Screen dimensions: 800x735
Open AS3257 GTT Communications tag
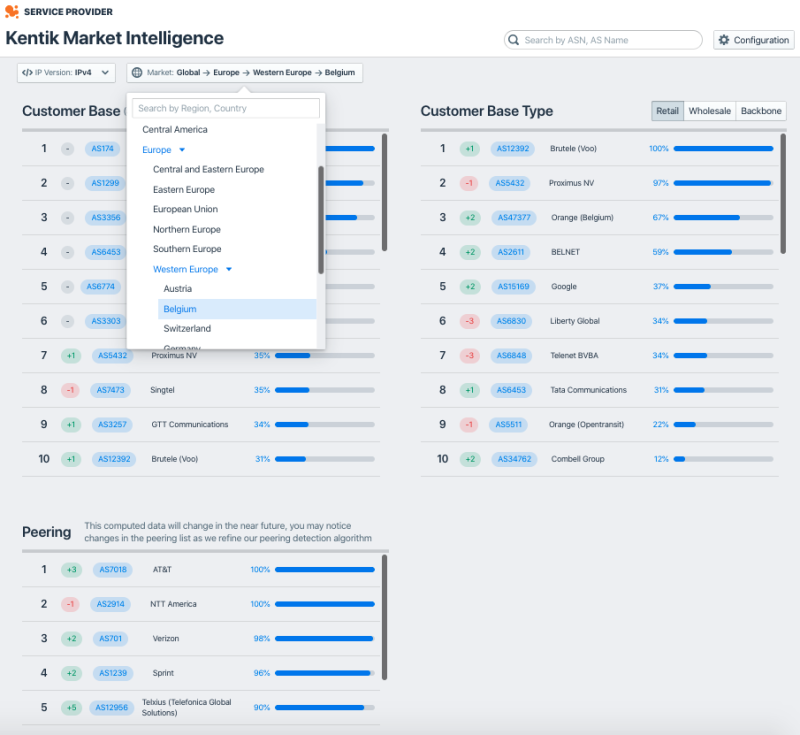(112, 424)
